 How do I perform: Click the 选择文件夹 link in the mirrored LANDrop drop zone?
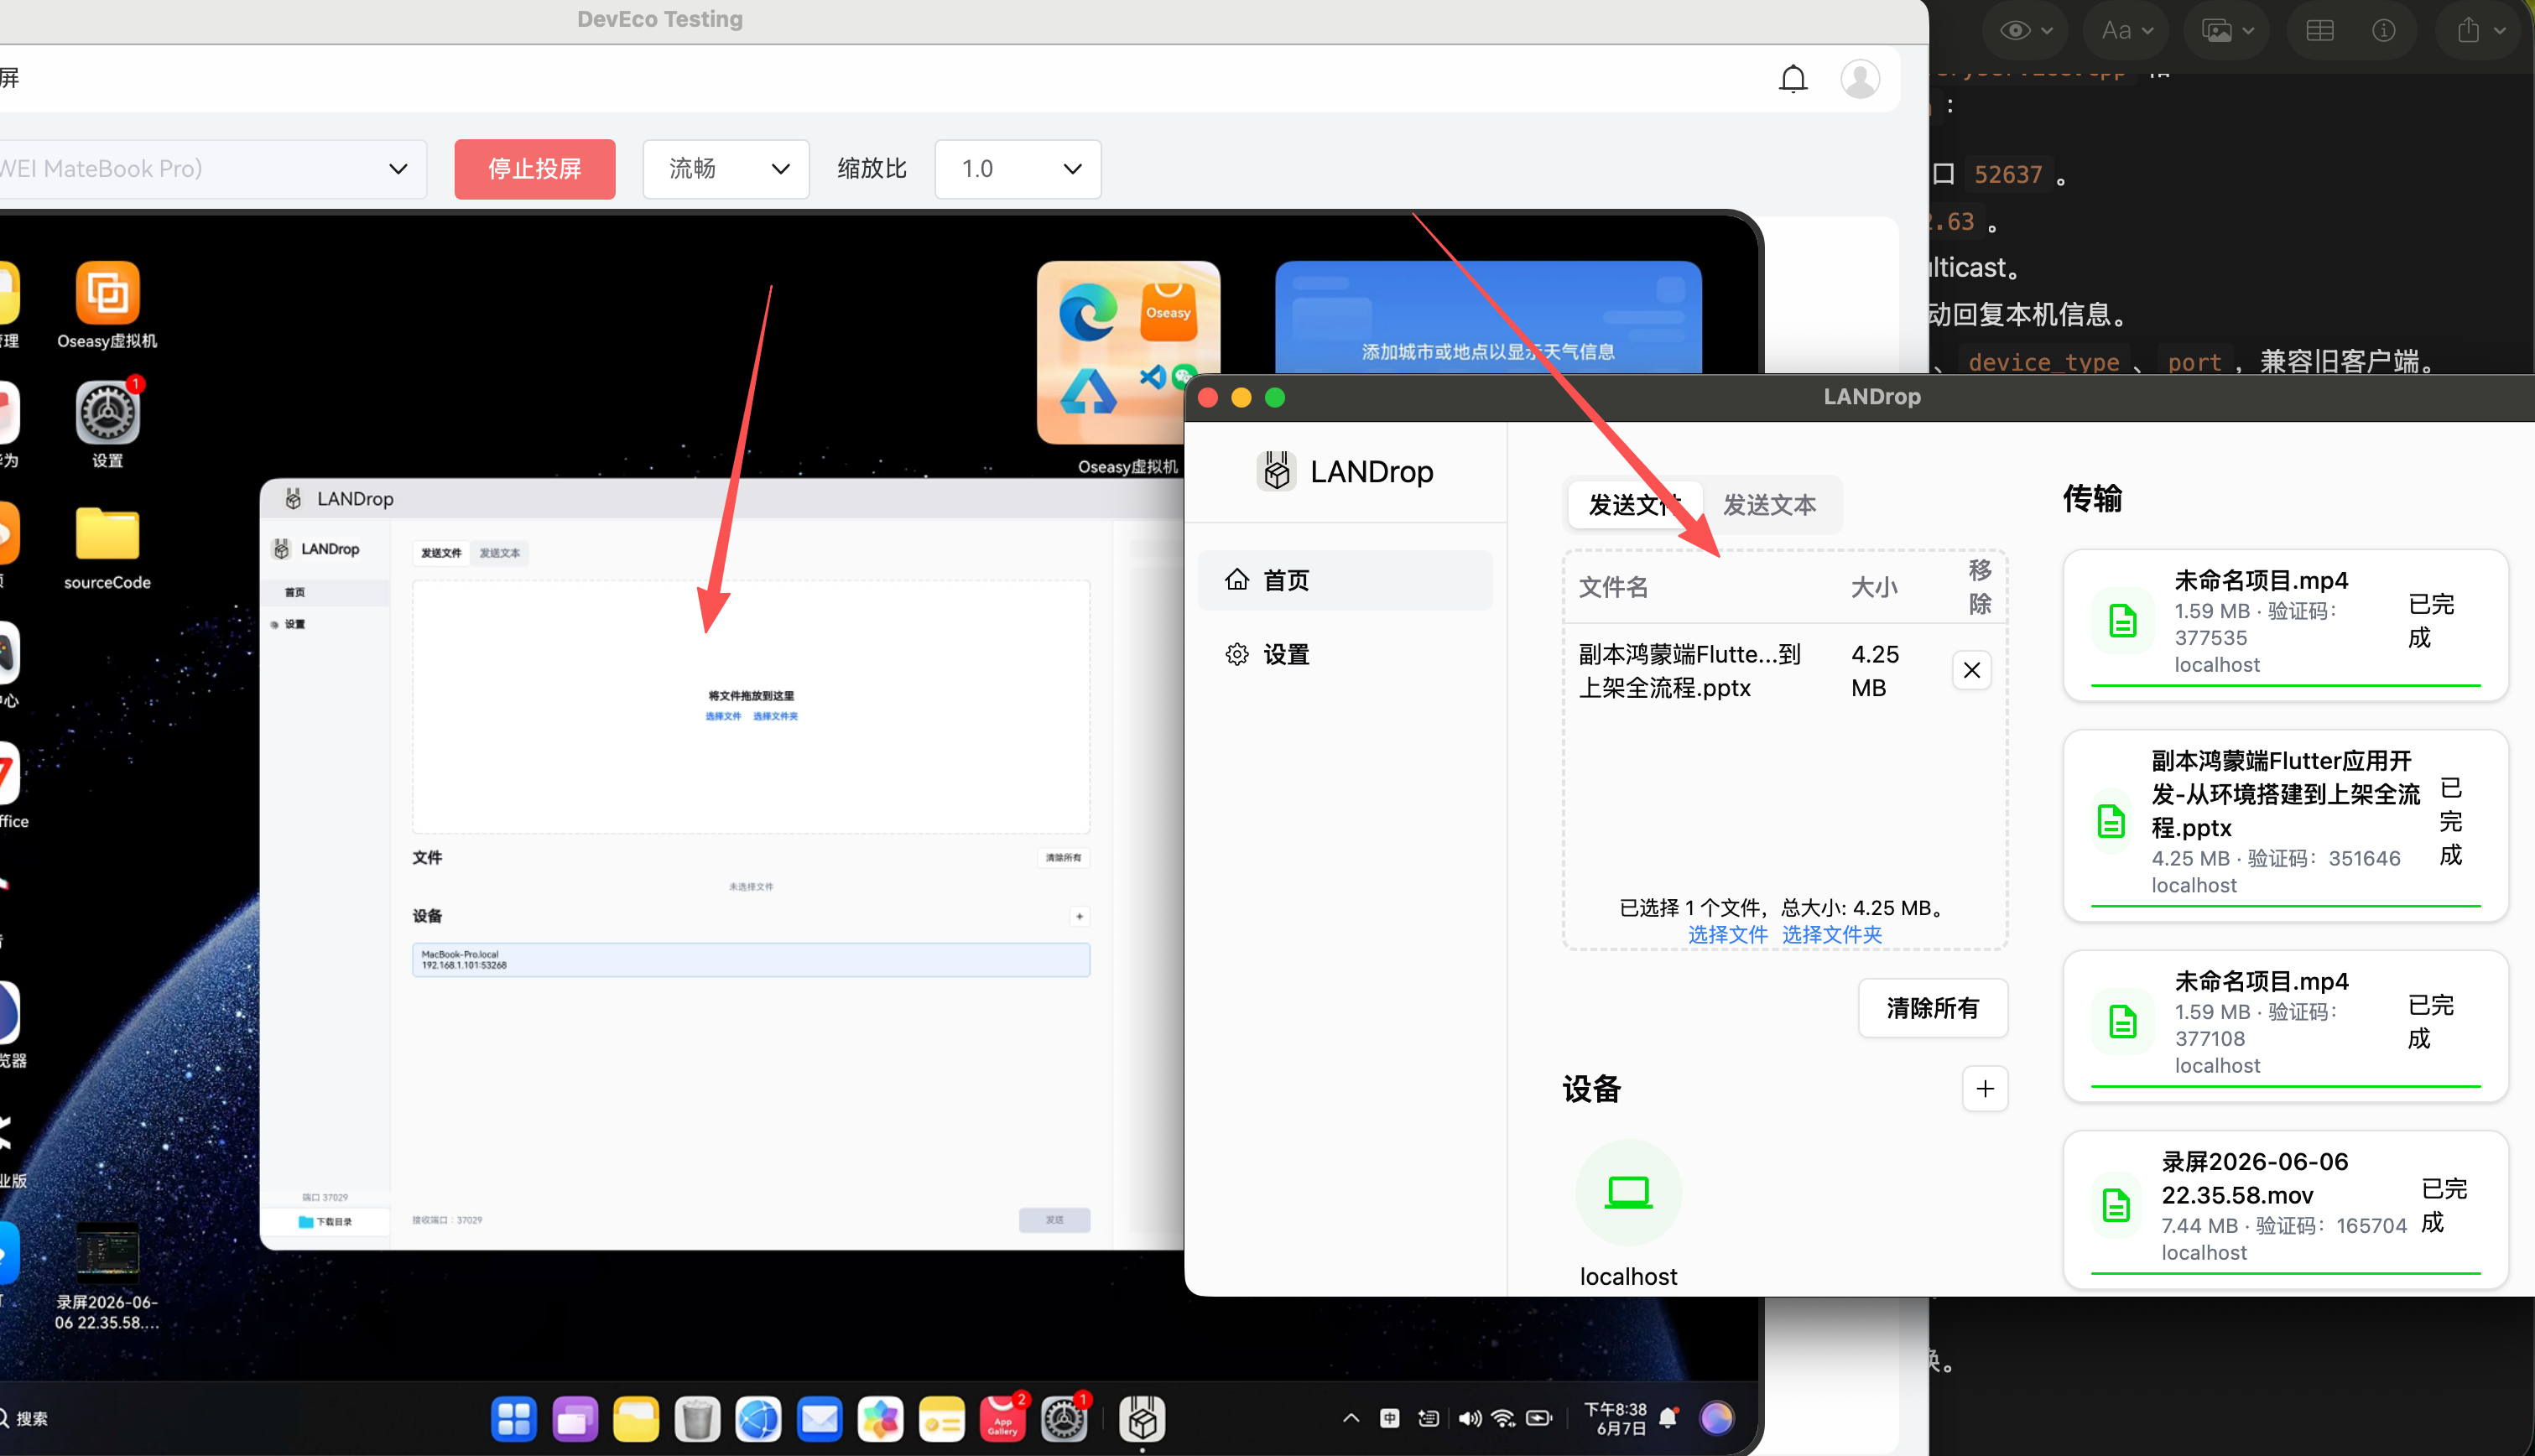point(775,716)
